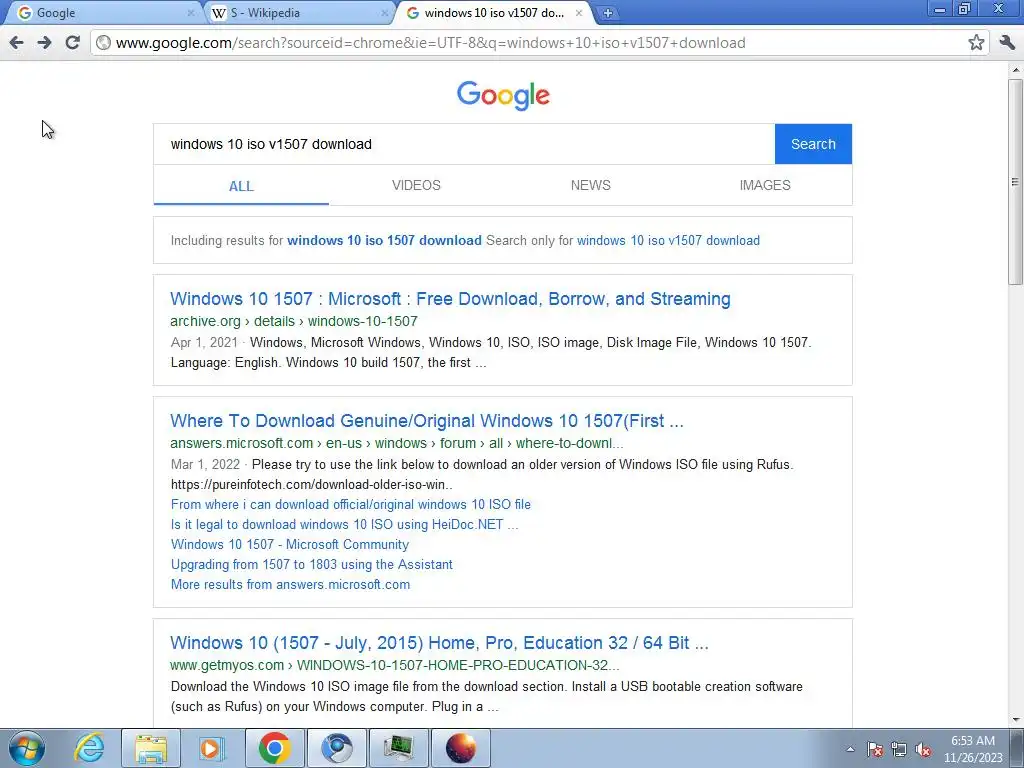Close the Google tab
This screenshot has width=1024, height=768.
tap(191, 12)
